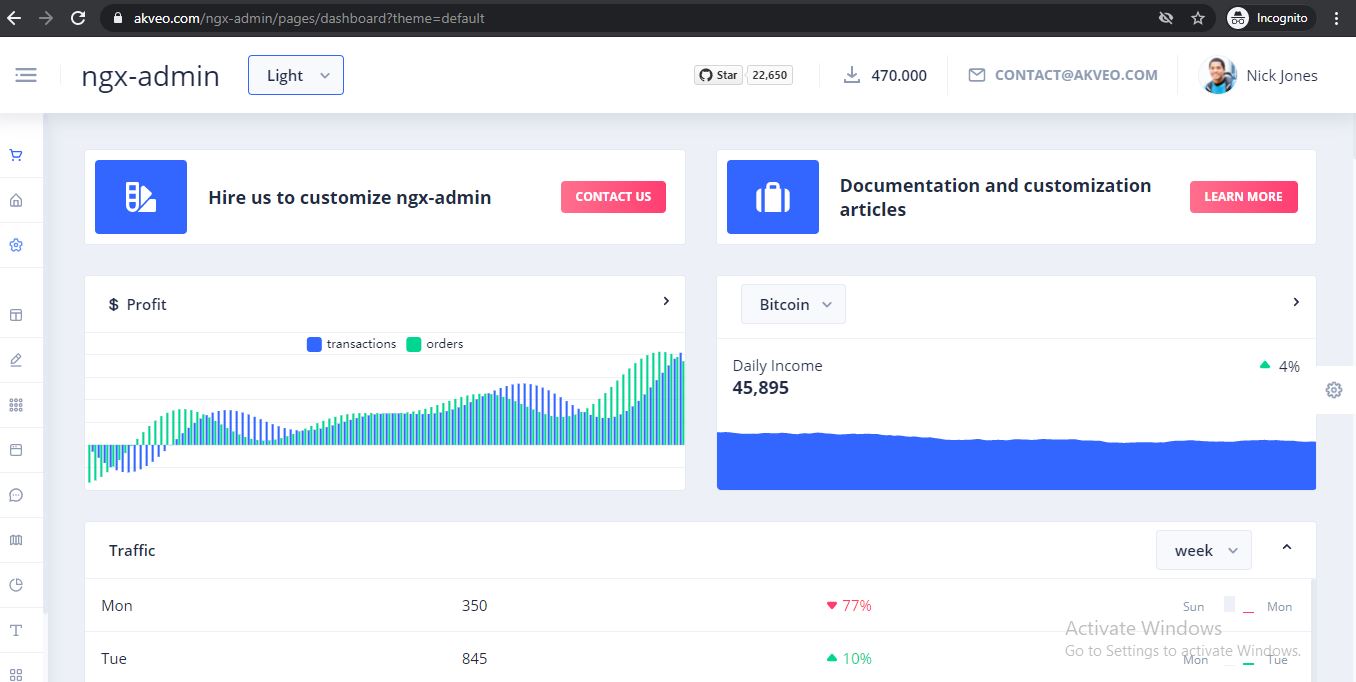The width and height of the screenshot is (1356, 682).
Task: Click the layout sidebar icon
Action: tap(16, 315)
